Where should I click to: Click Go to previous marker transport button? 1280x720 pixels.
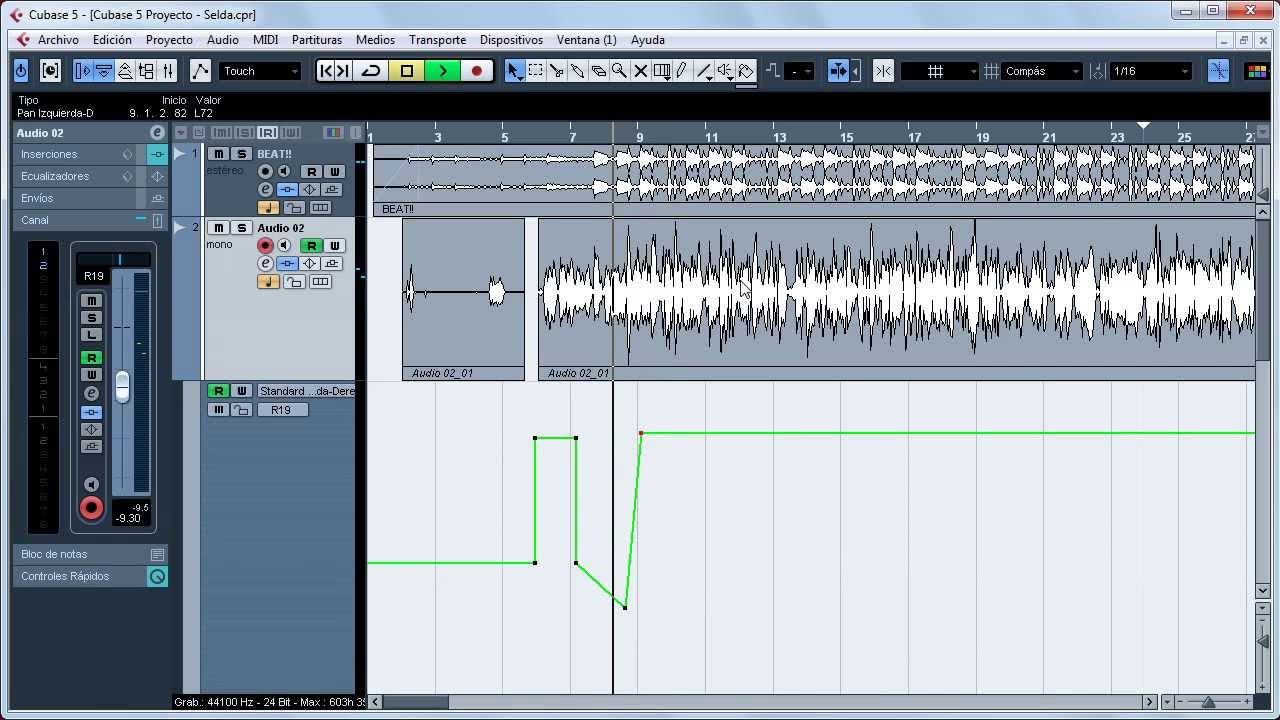pos(326,71)
